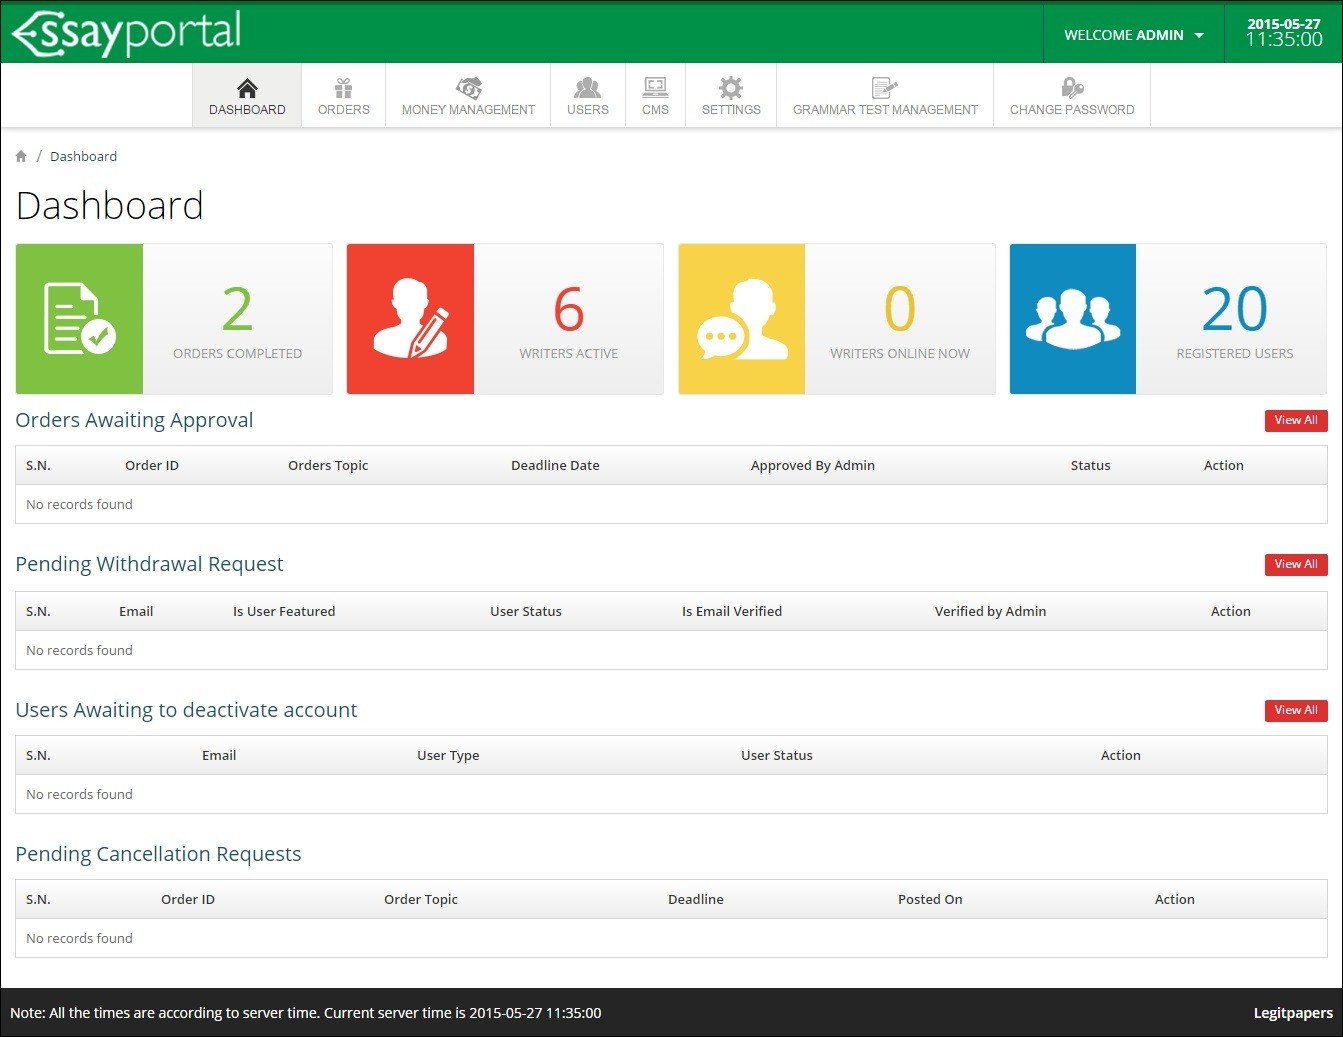View all Pending Withdrawal Requests

click(x=1295, y=565)
